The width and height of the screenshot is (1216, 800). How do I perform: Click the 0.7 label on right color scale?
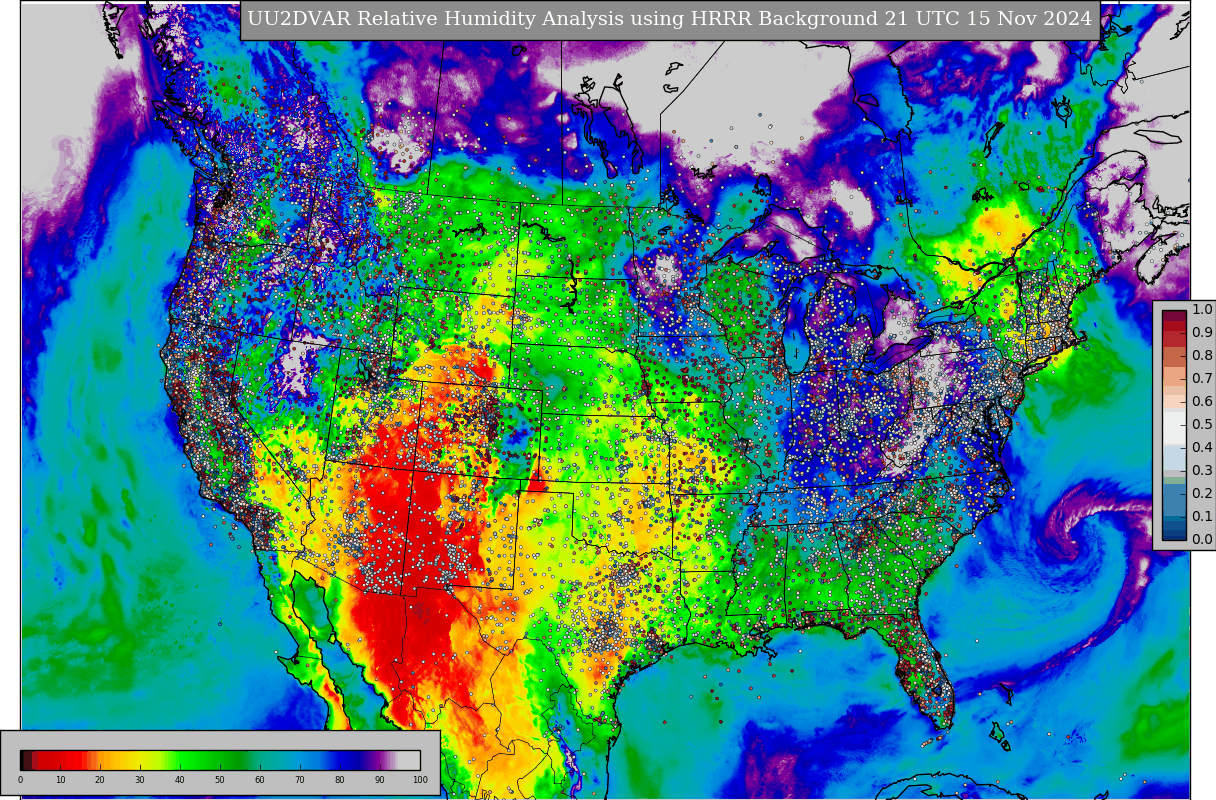1202,378
